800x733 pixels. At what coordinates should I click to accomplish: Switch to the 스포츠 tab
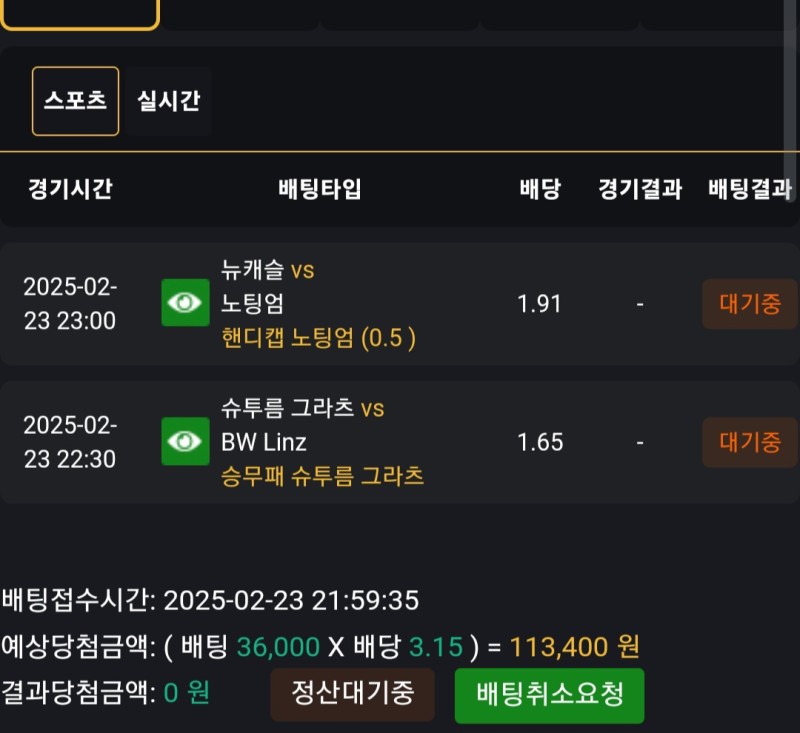tap(75, 101)
